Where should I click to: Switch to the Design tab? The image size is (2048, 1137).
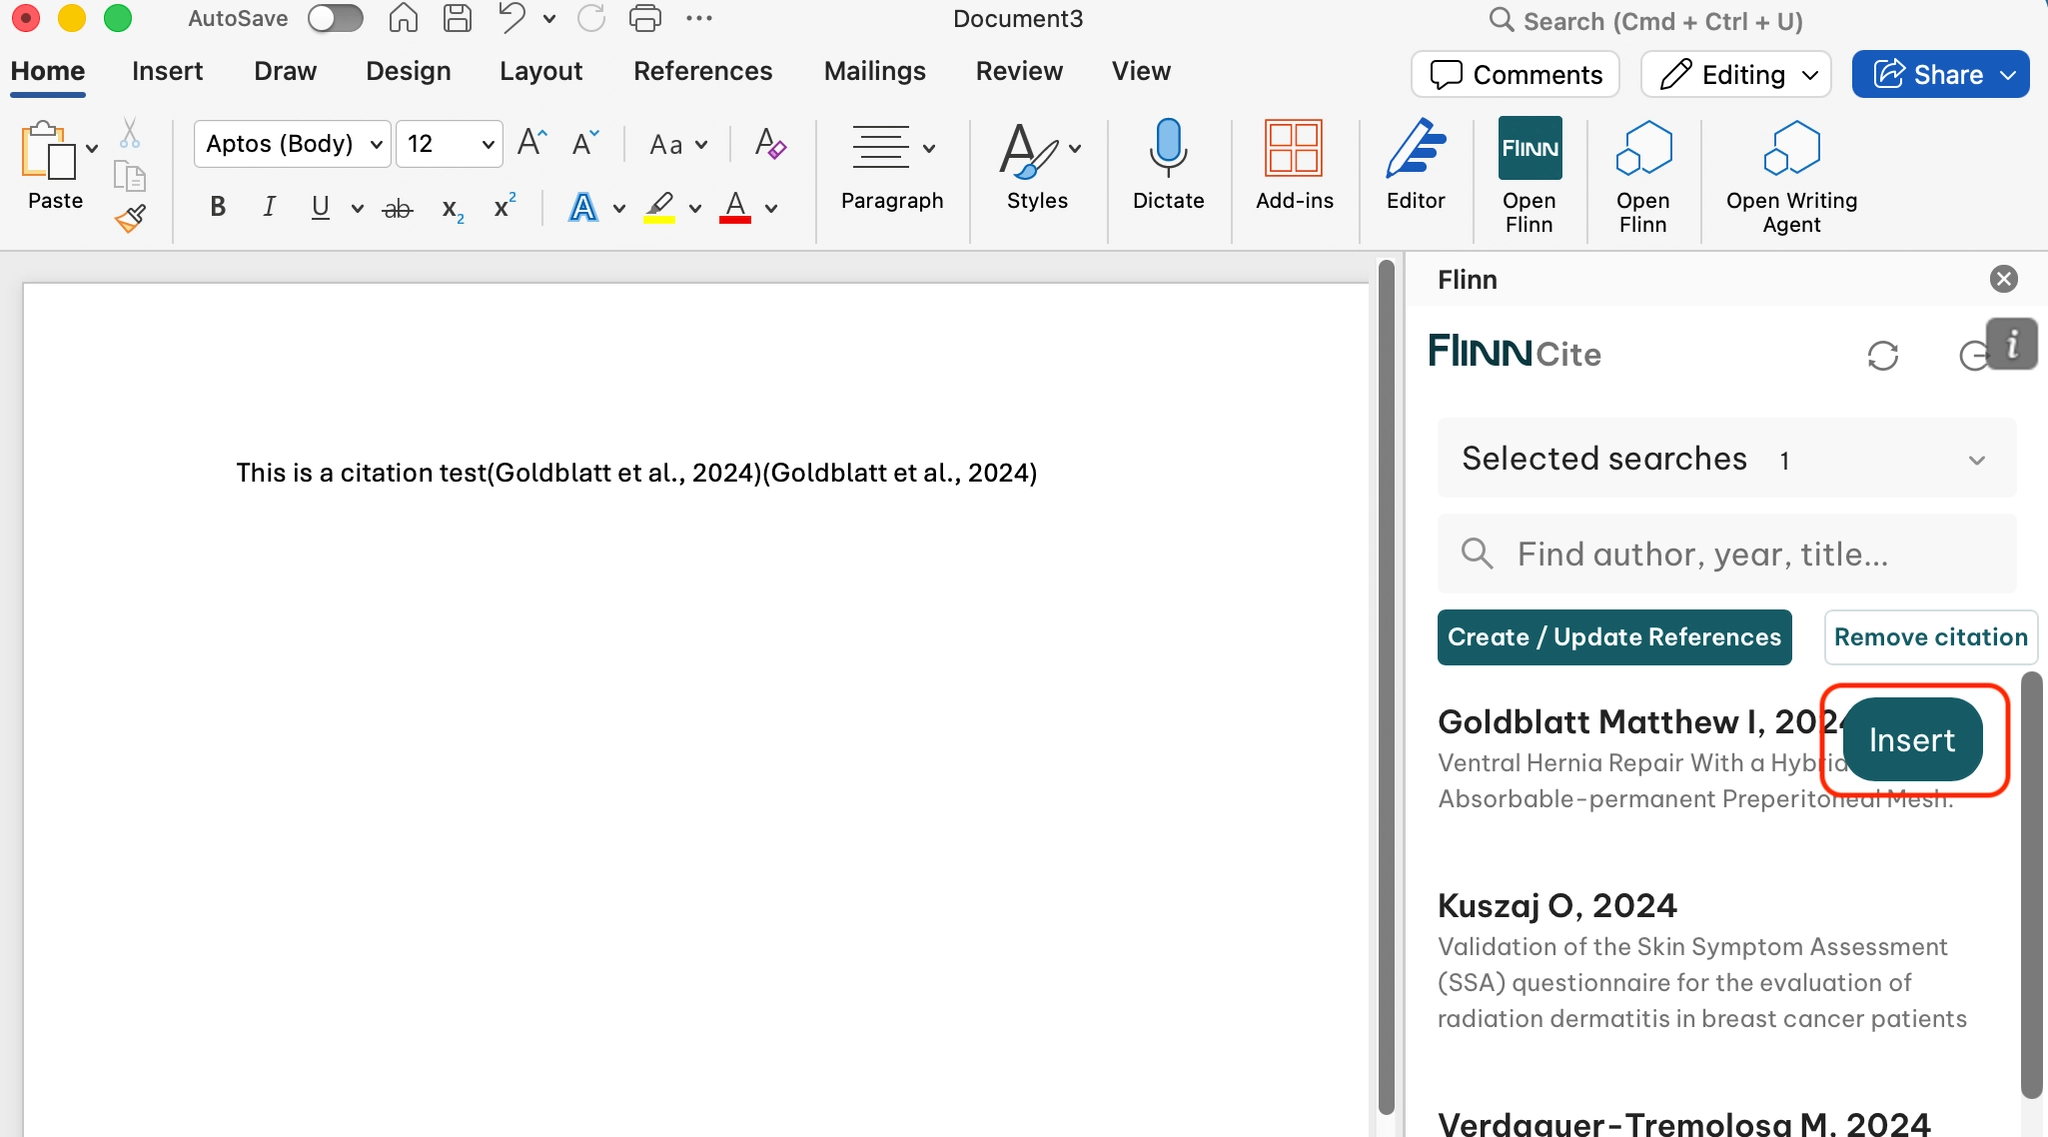pos(408,71)
